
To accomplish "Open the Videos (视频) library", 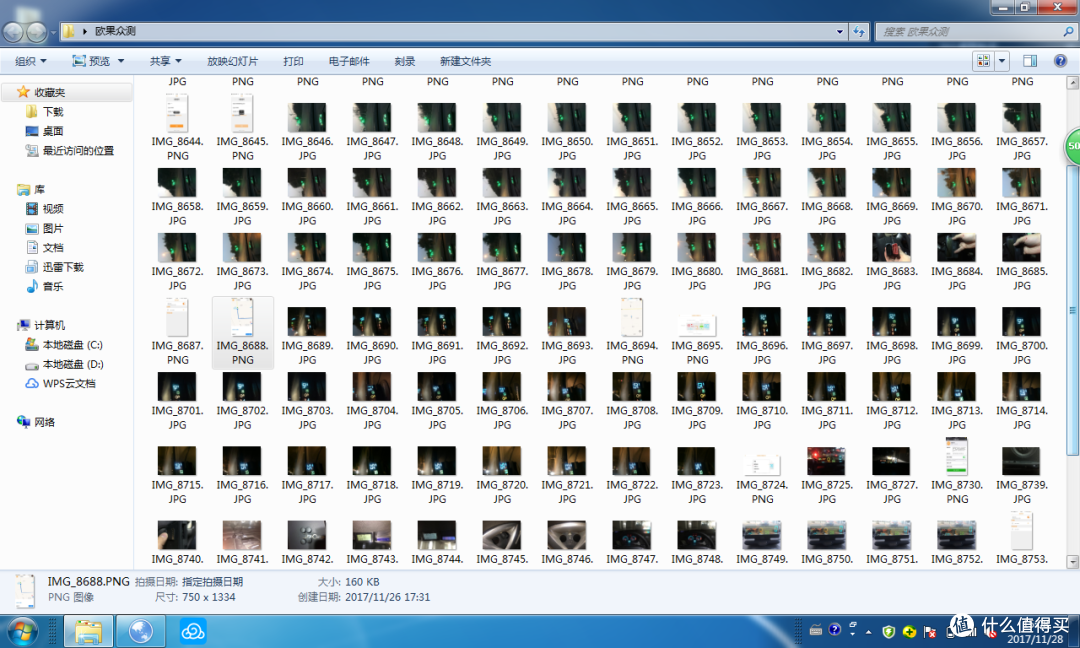I will point(44,209).
